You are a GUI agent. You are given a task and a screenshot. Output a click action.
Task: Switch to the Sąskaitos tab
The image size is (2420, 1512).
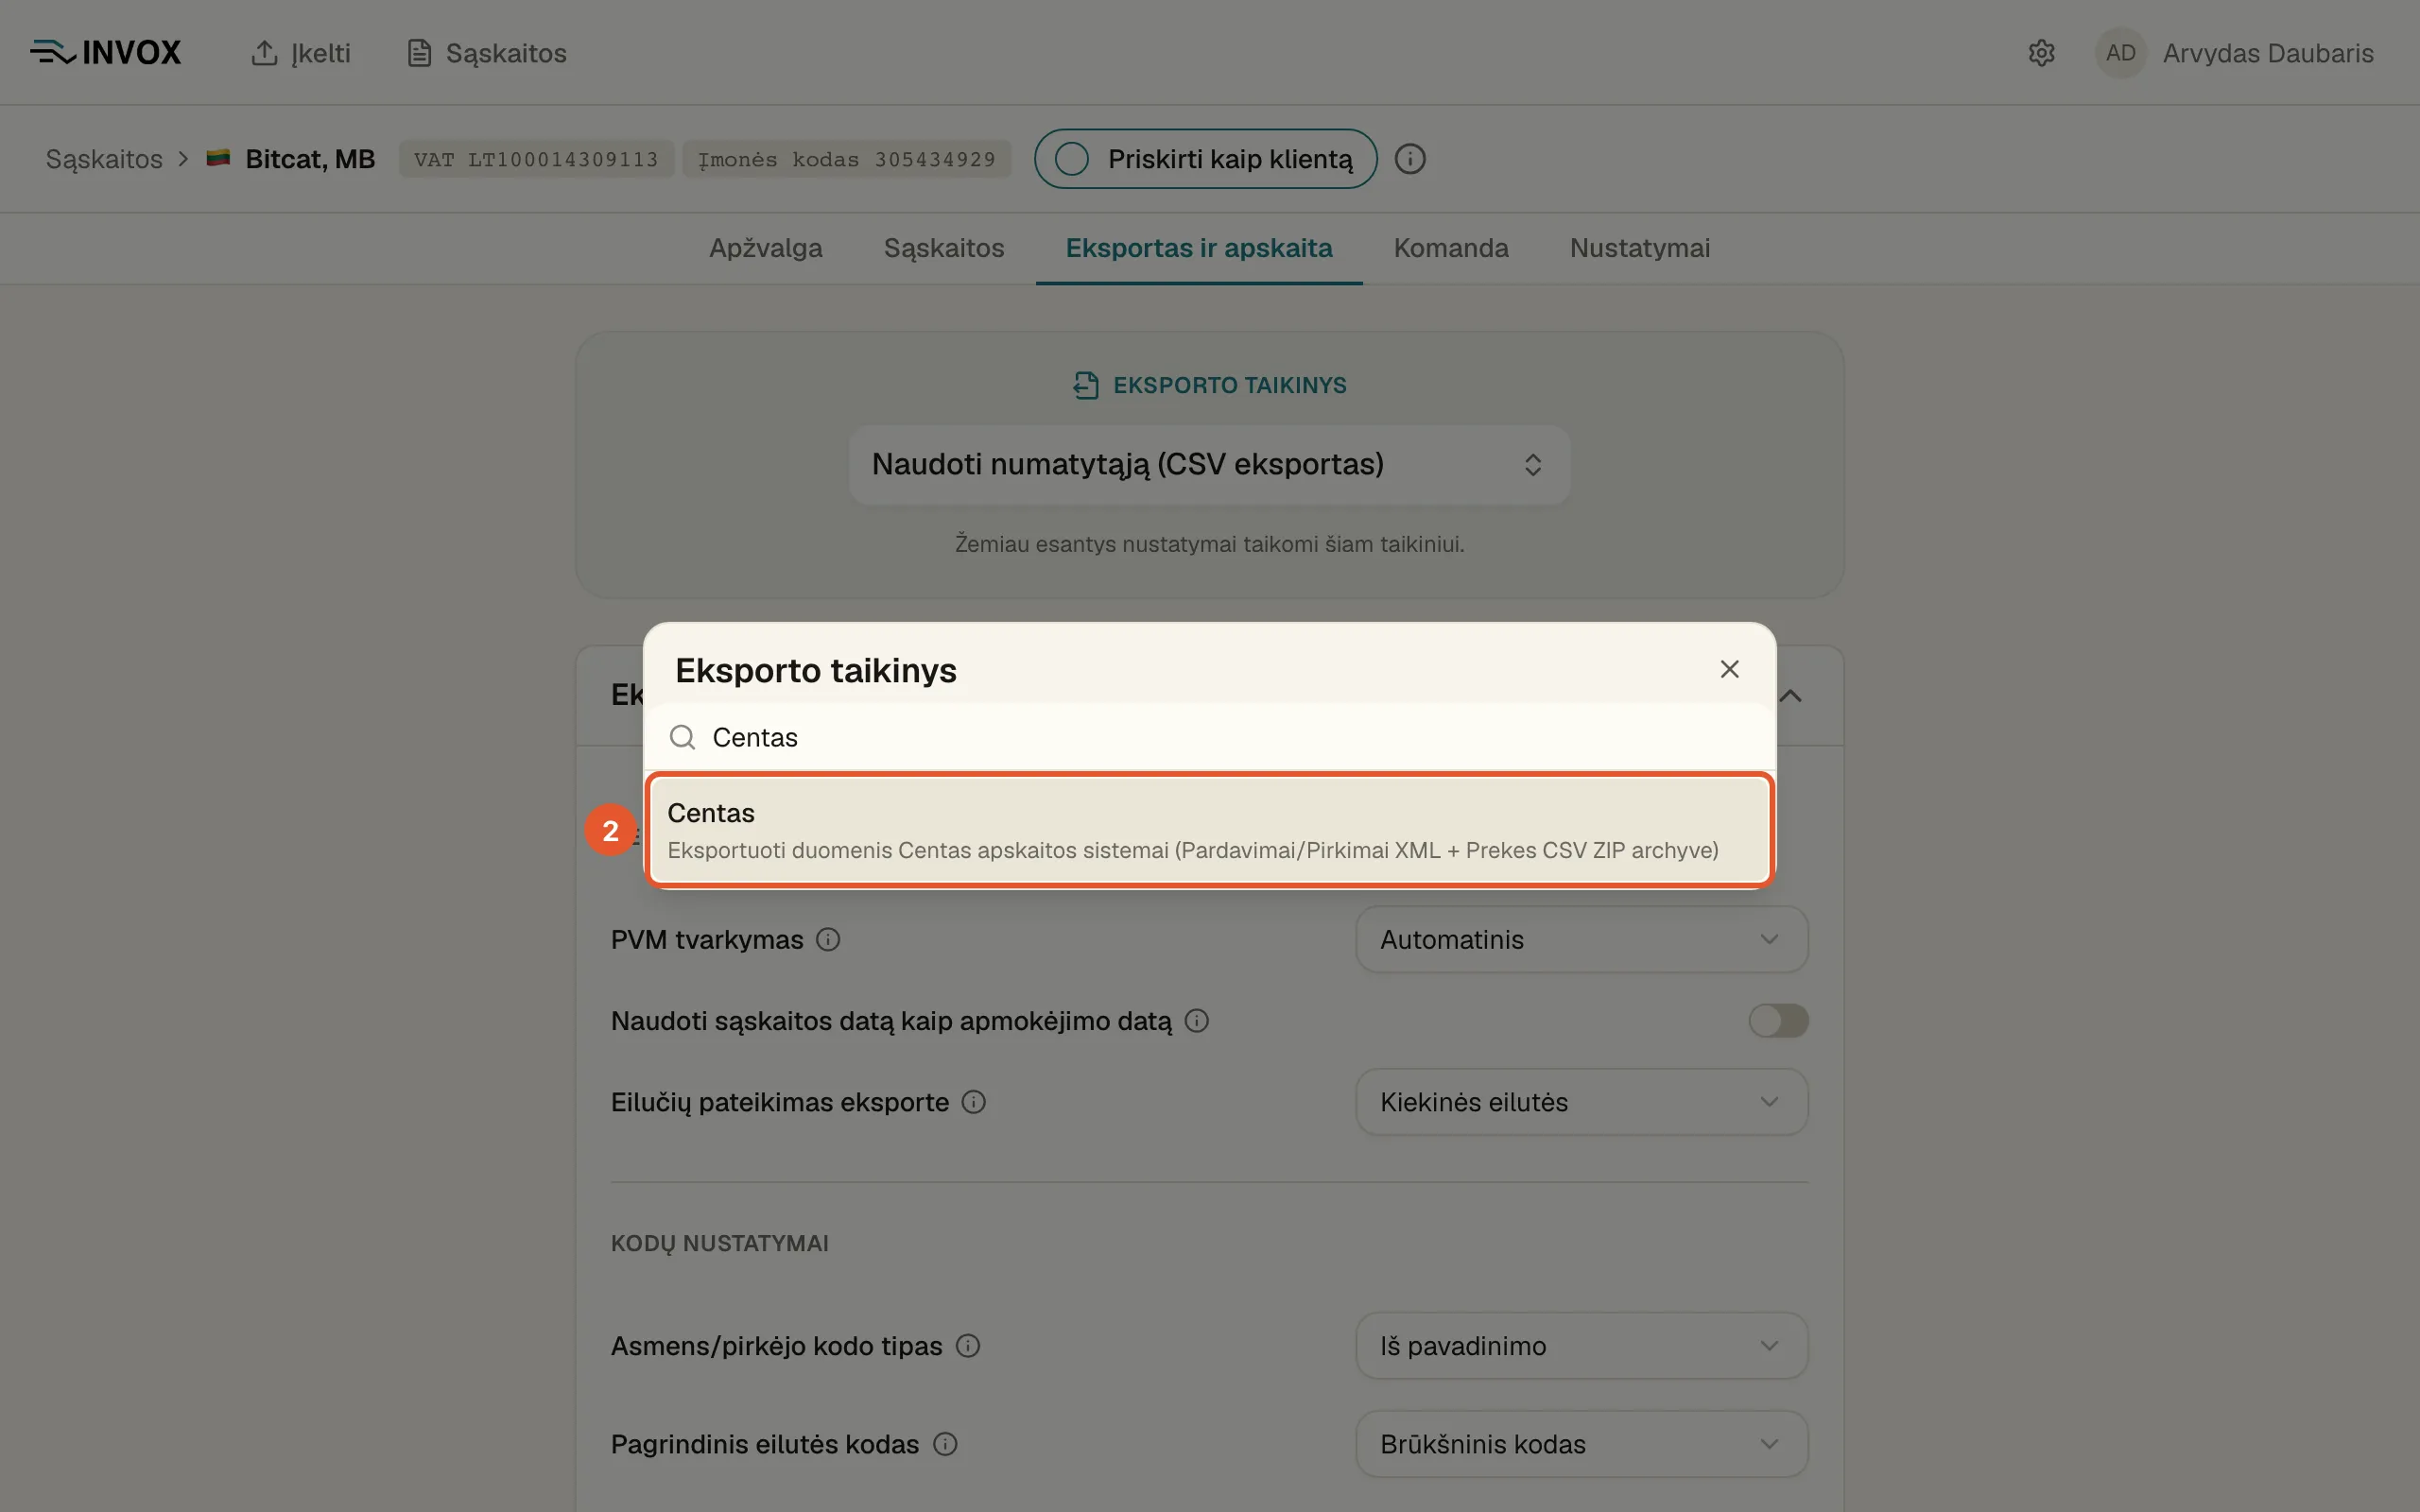click(944, 248)
